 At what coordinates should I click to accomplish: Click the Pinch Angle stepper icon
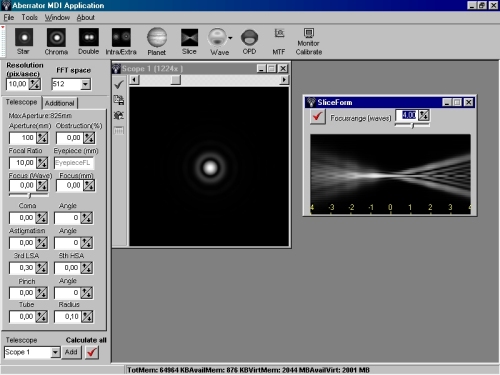(x=86, y=293)
